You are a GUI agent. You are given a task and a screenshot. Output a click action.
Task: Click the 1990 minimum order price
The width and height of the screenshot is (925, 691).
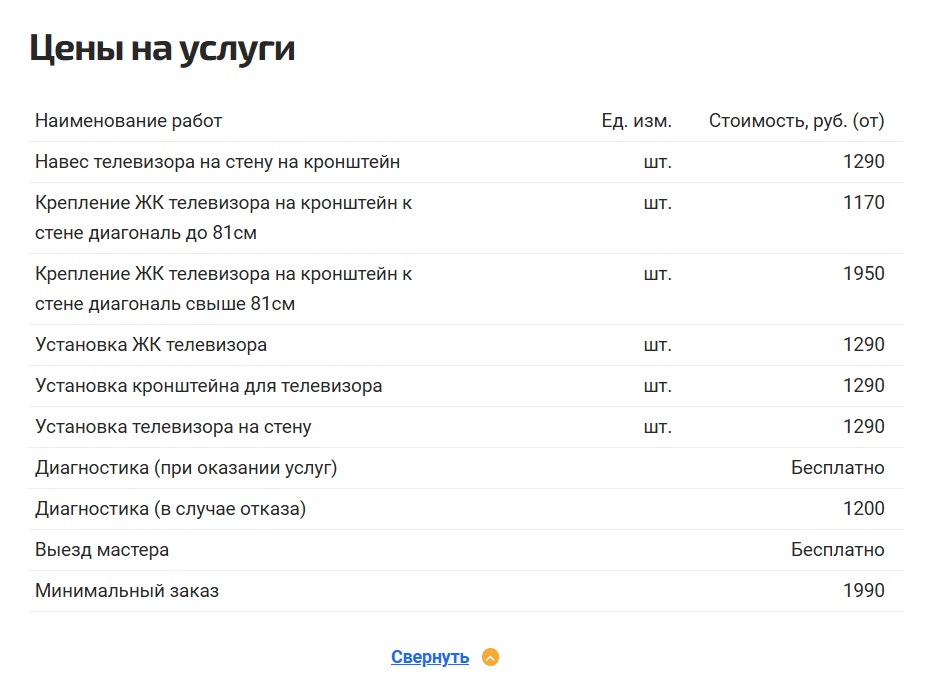(x=863, y=591)
